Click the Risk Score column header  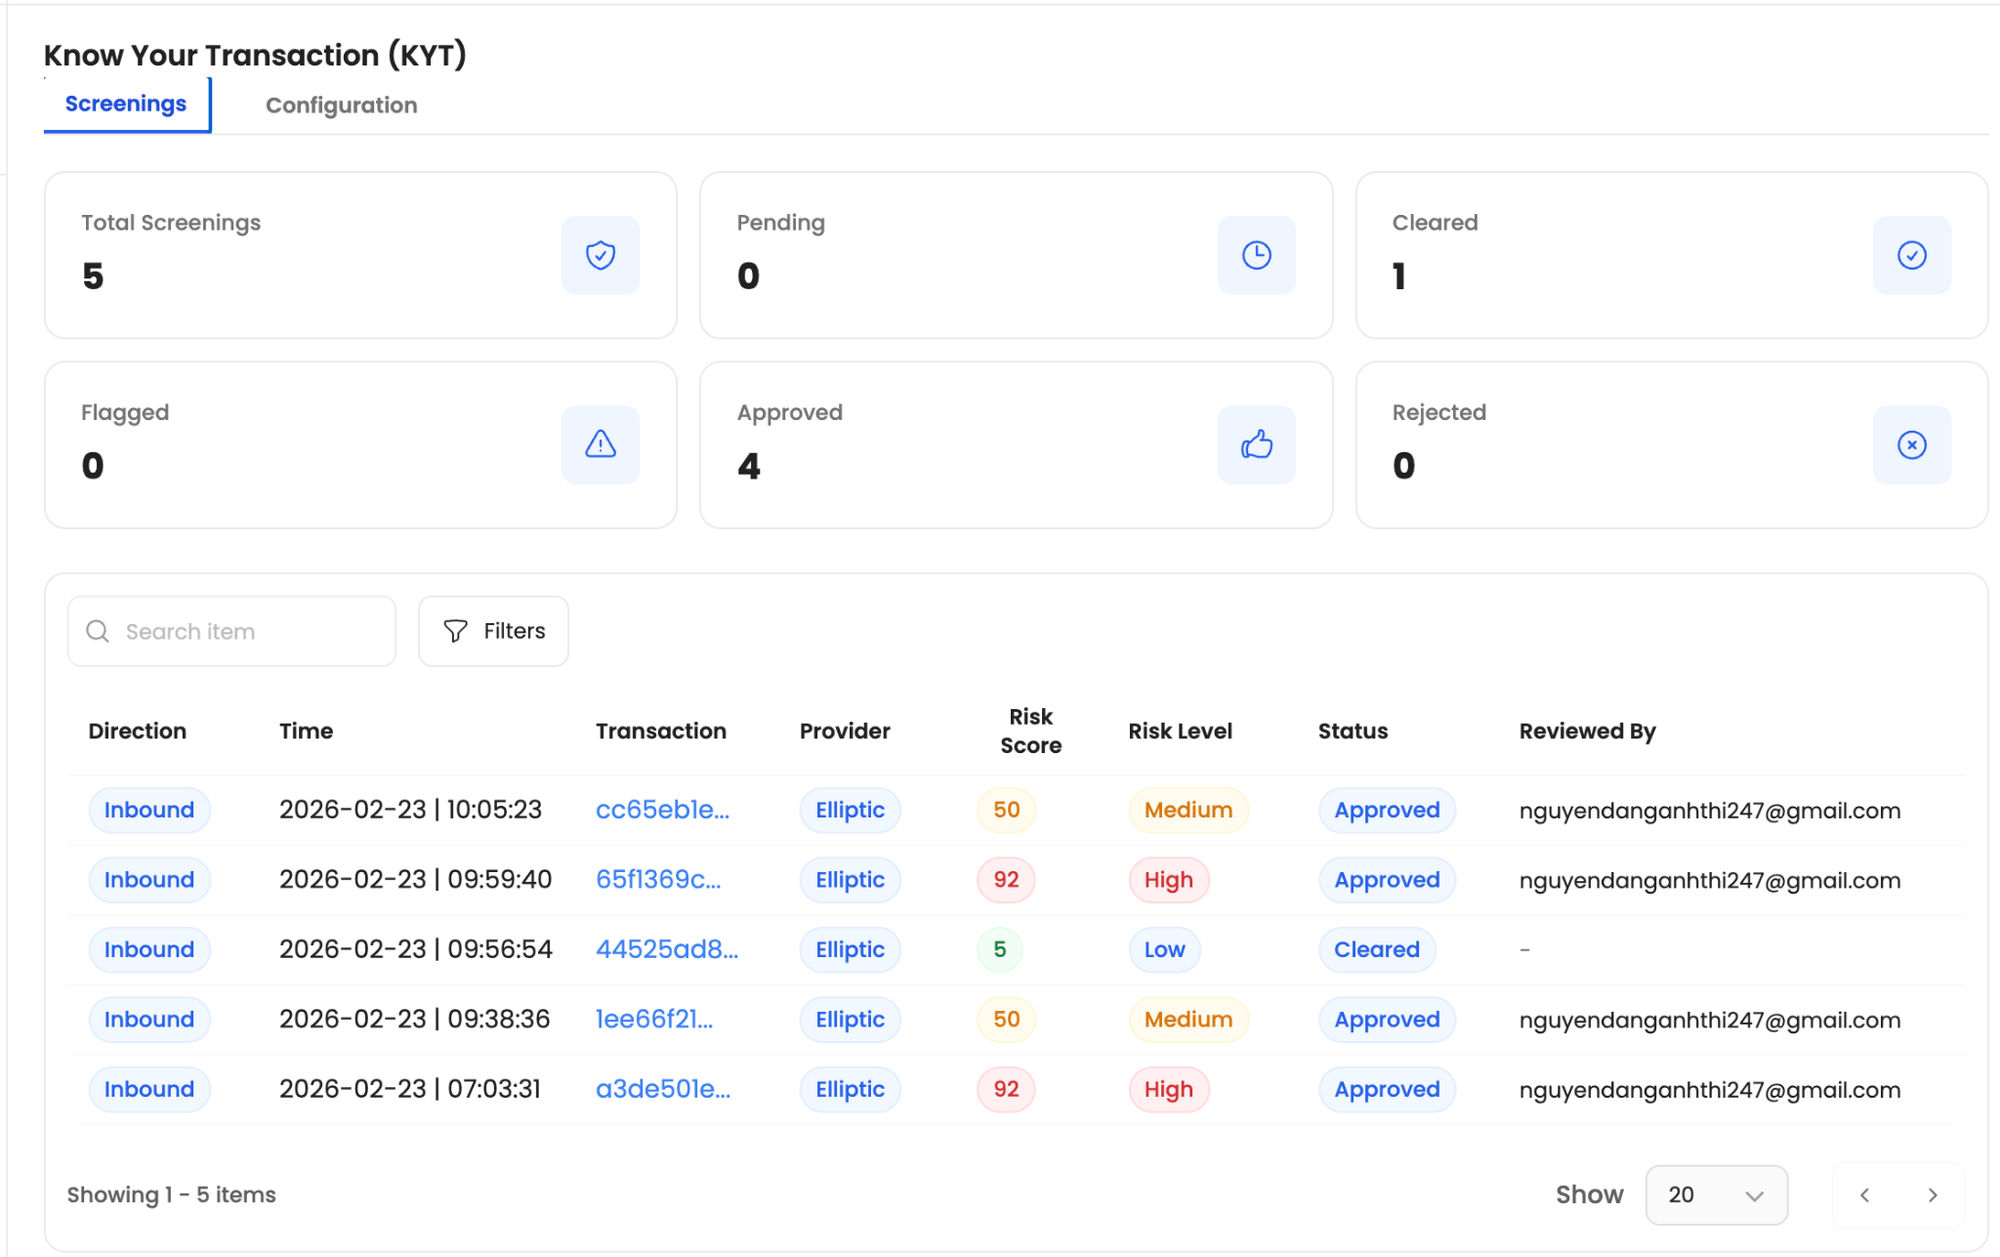pos(1031,731)
